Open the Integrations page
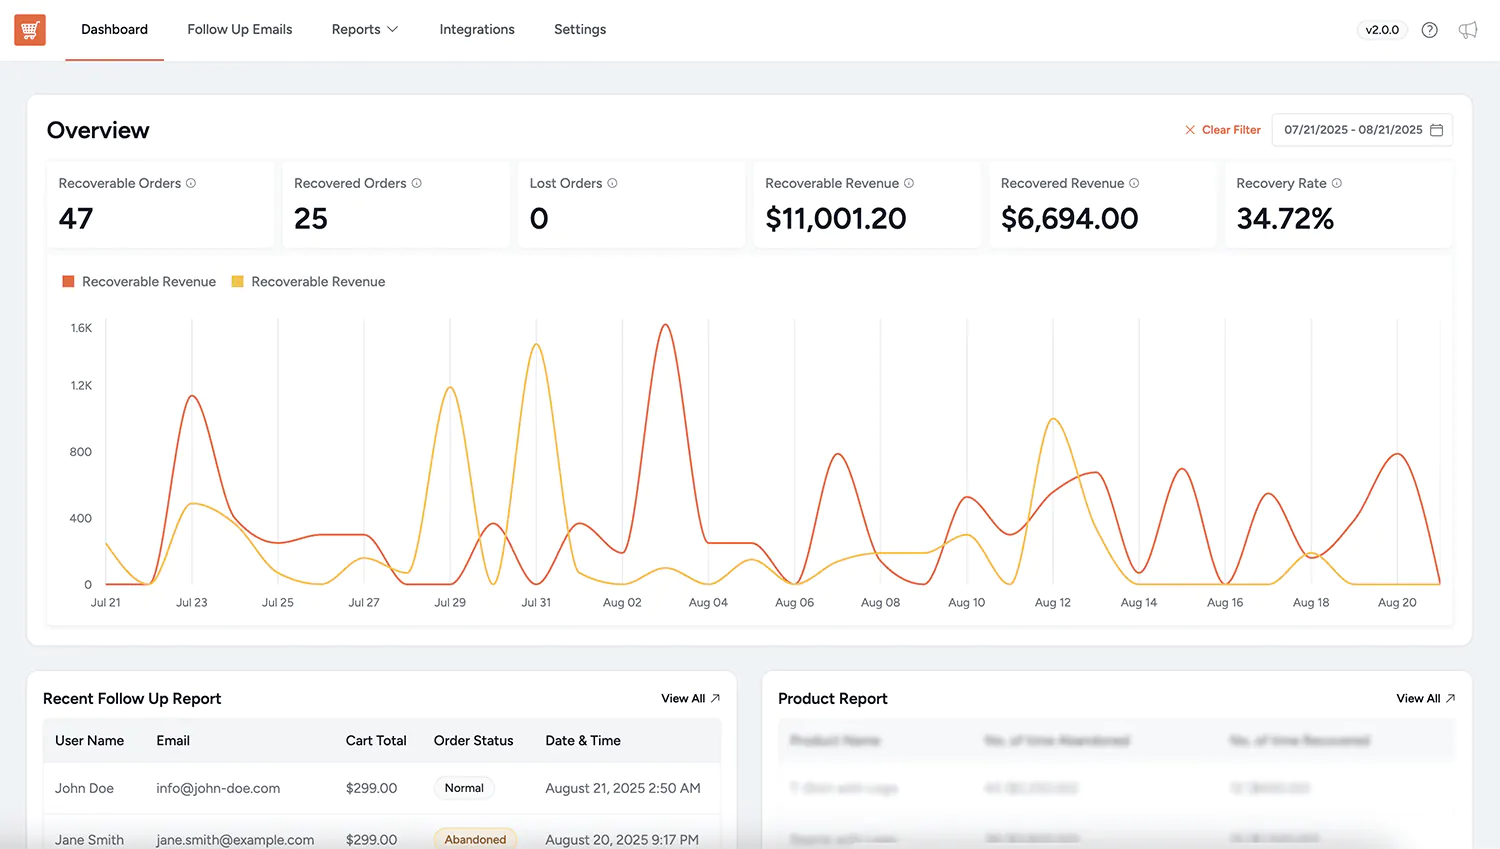Screen dimensions: 1500x849 click(477, 29)
